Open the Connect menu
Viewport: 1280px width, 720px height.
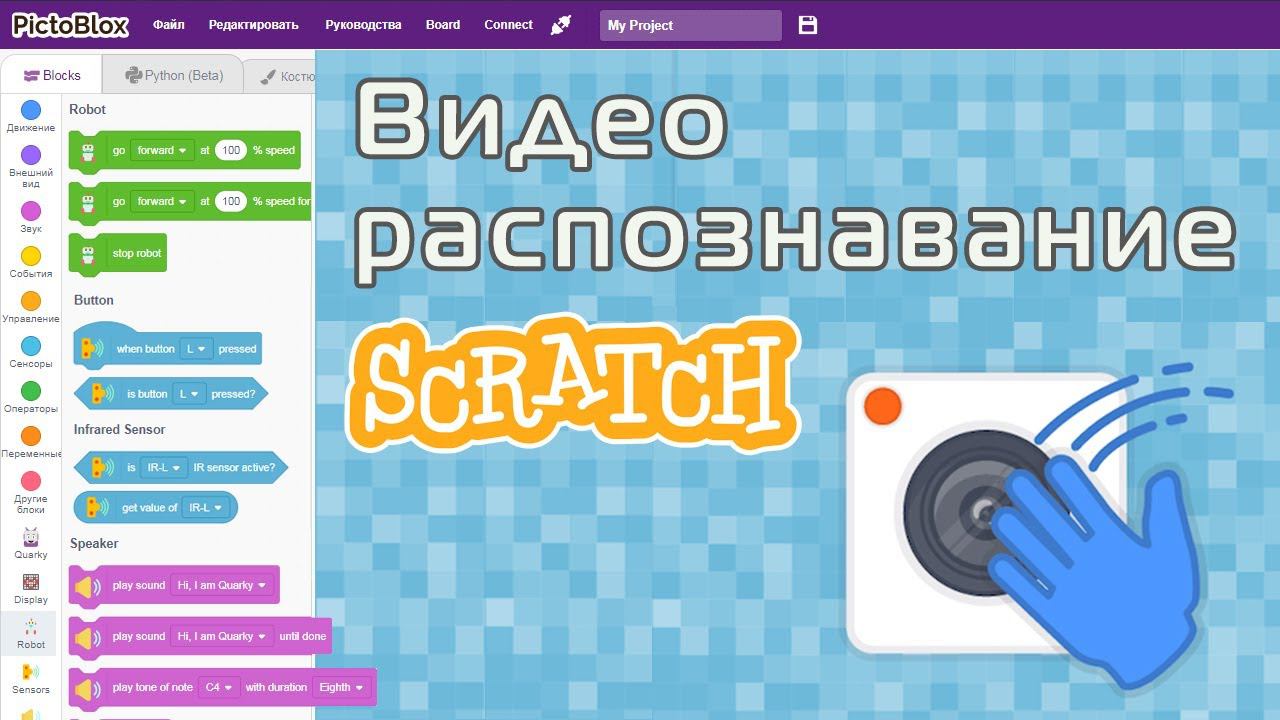[508, 25]
